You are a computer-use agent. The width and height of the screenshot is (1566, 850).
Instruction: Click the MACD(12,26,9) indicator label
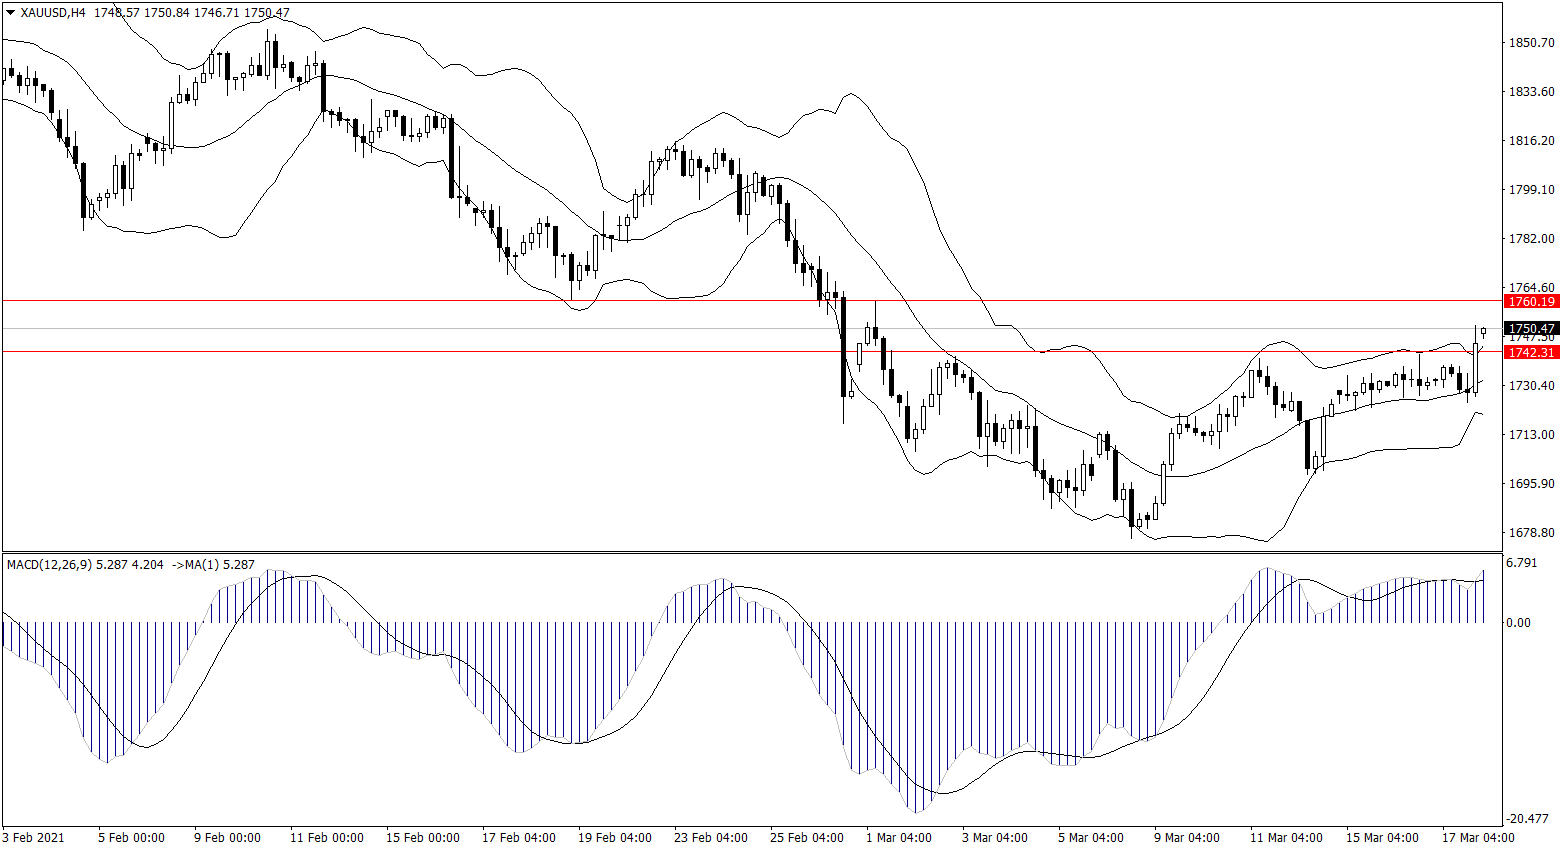pyautogui.click(x=49, y=565)
